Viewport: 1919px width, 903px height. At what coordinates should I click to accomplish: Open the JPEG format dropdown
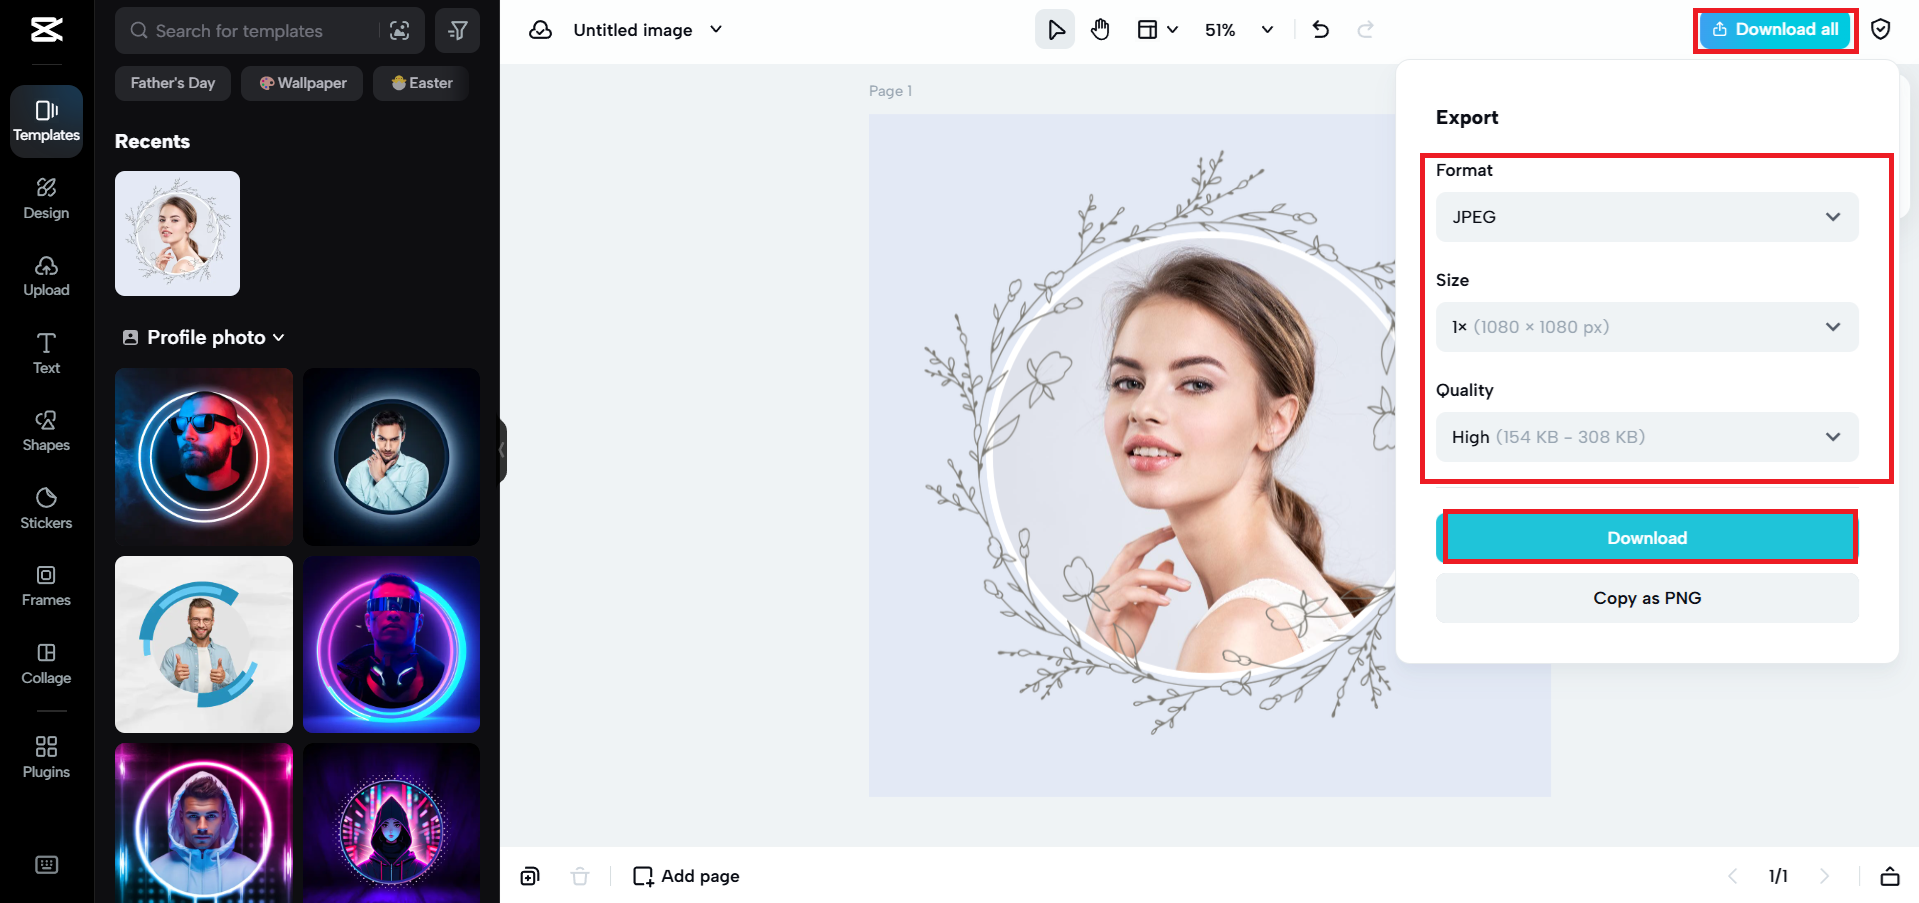coord(1647,217)
